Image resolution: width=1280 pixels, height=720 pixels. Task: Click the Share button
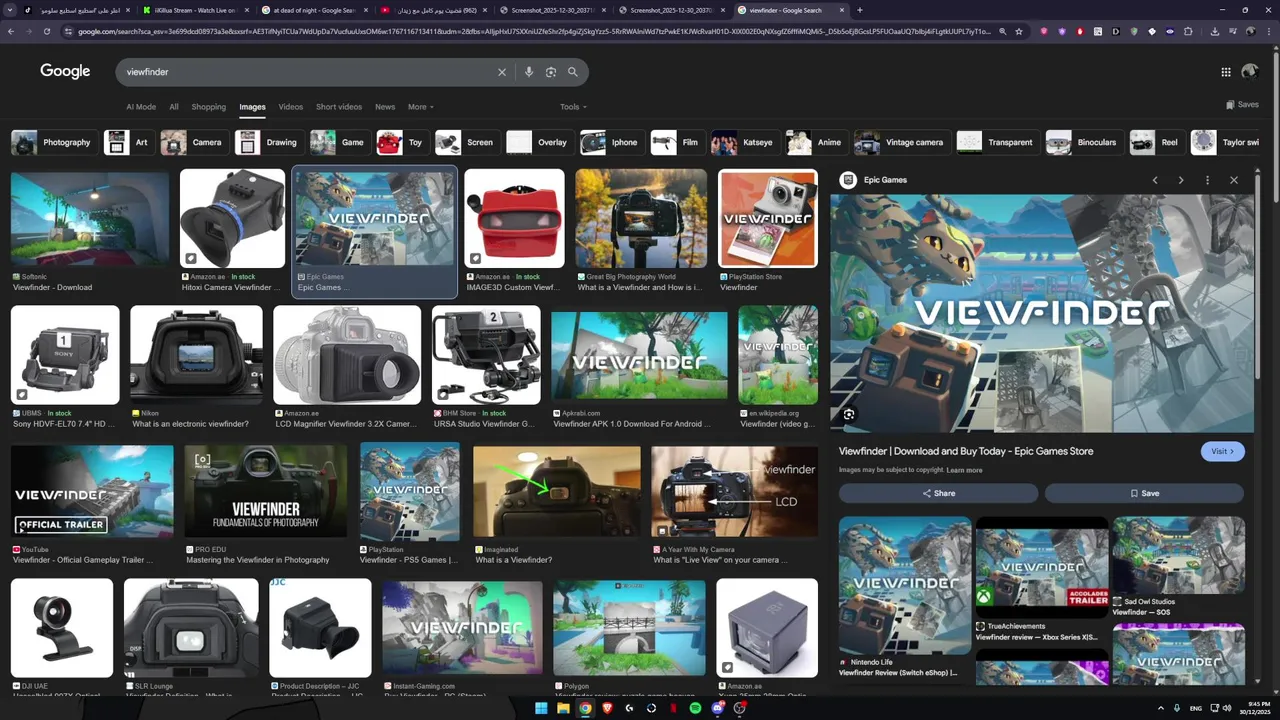tap(938, 493)
